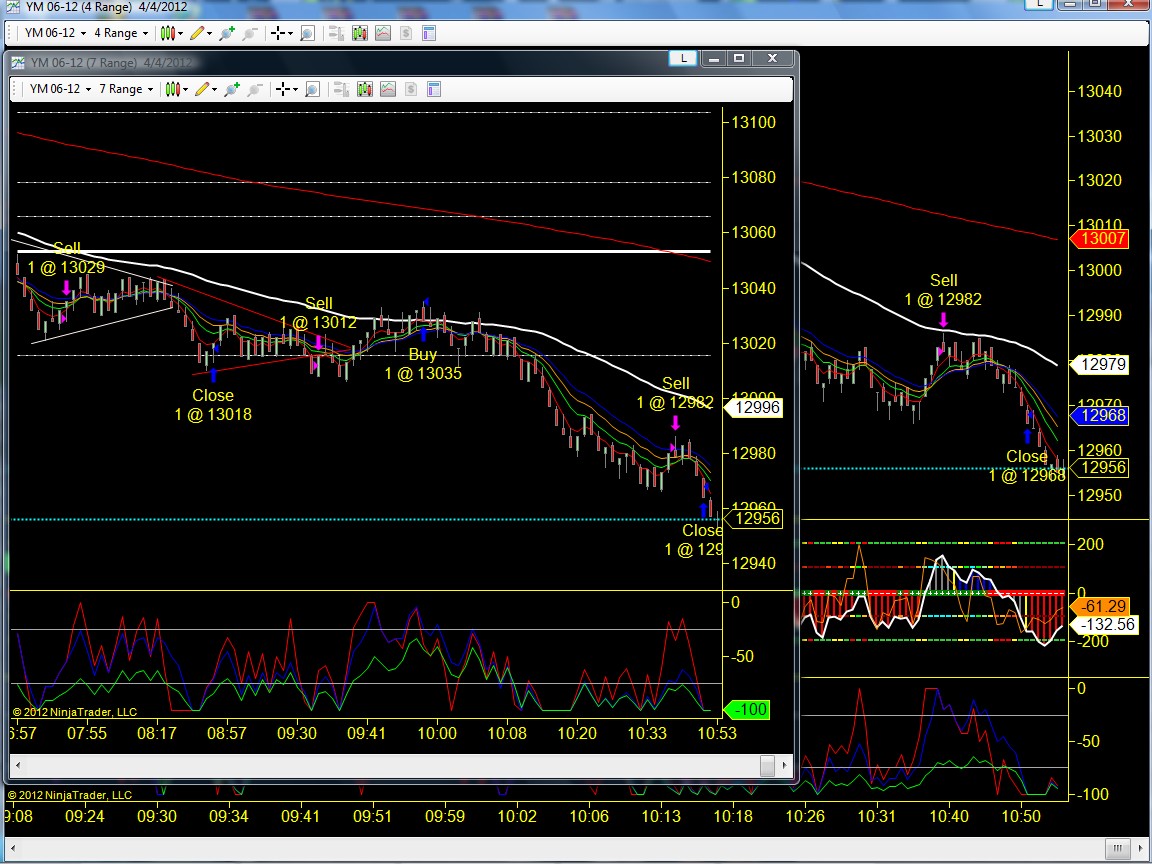Click the 12979 price marker on 4 Range axis

1100,364
